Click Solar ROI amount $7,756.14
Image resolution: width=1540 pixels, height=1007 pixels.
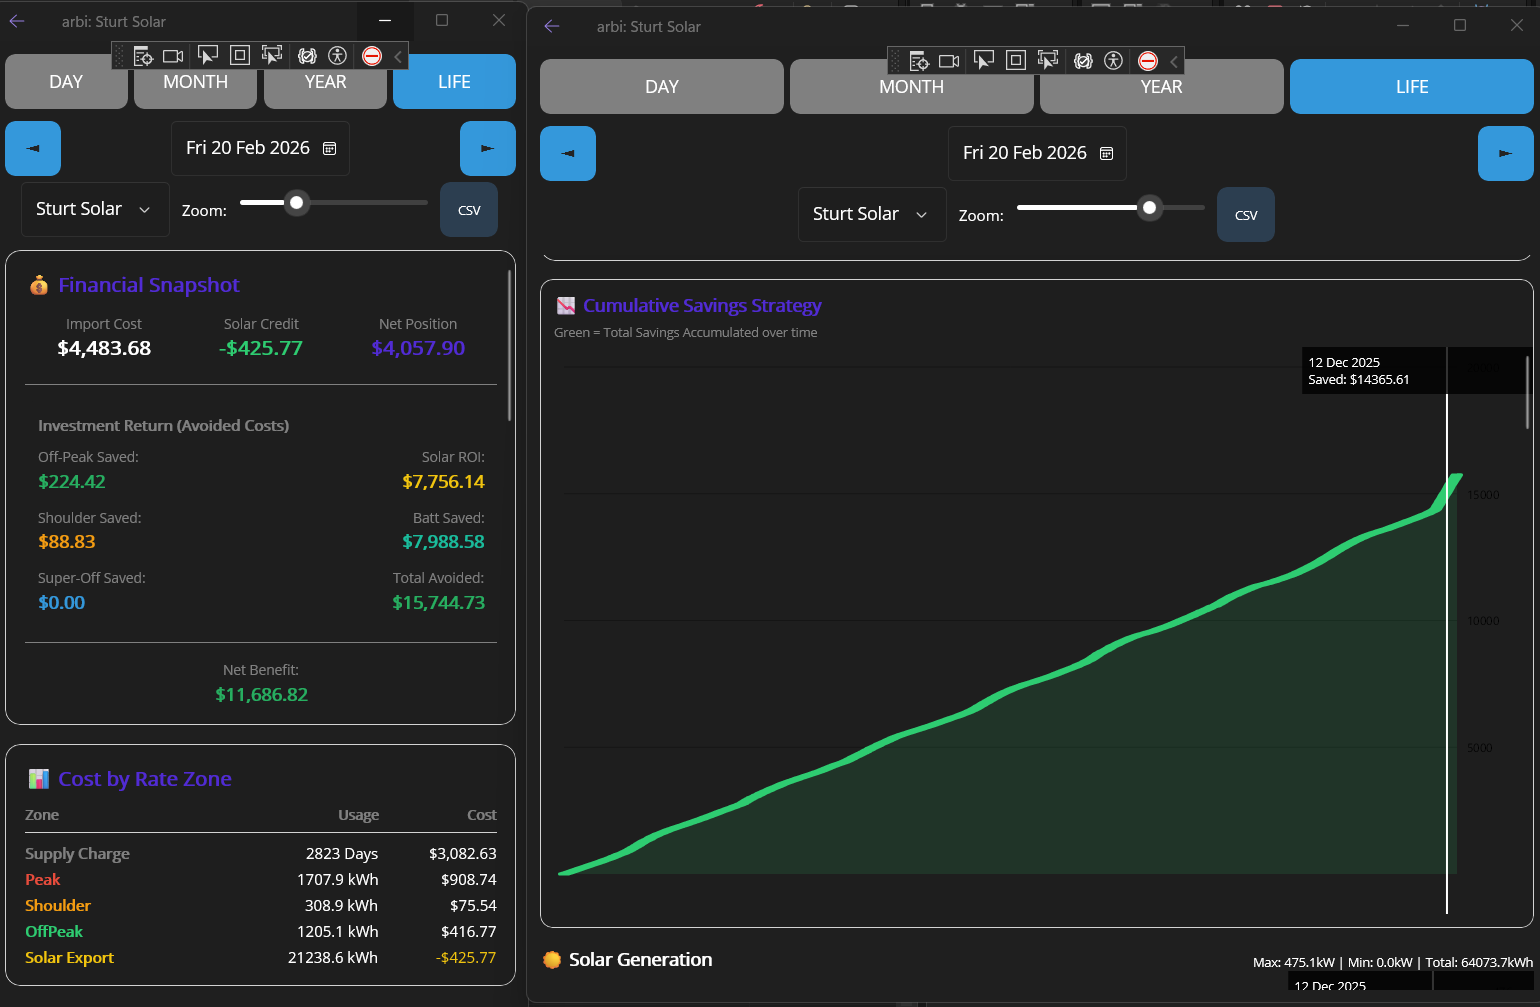coord(443,482)
